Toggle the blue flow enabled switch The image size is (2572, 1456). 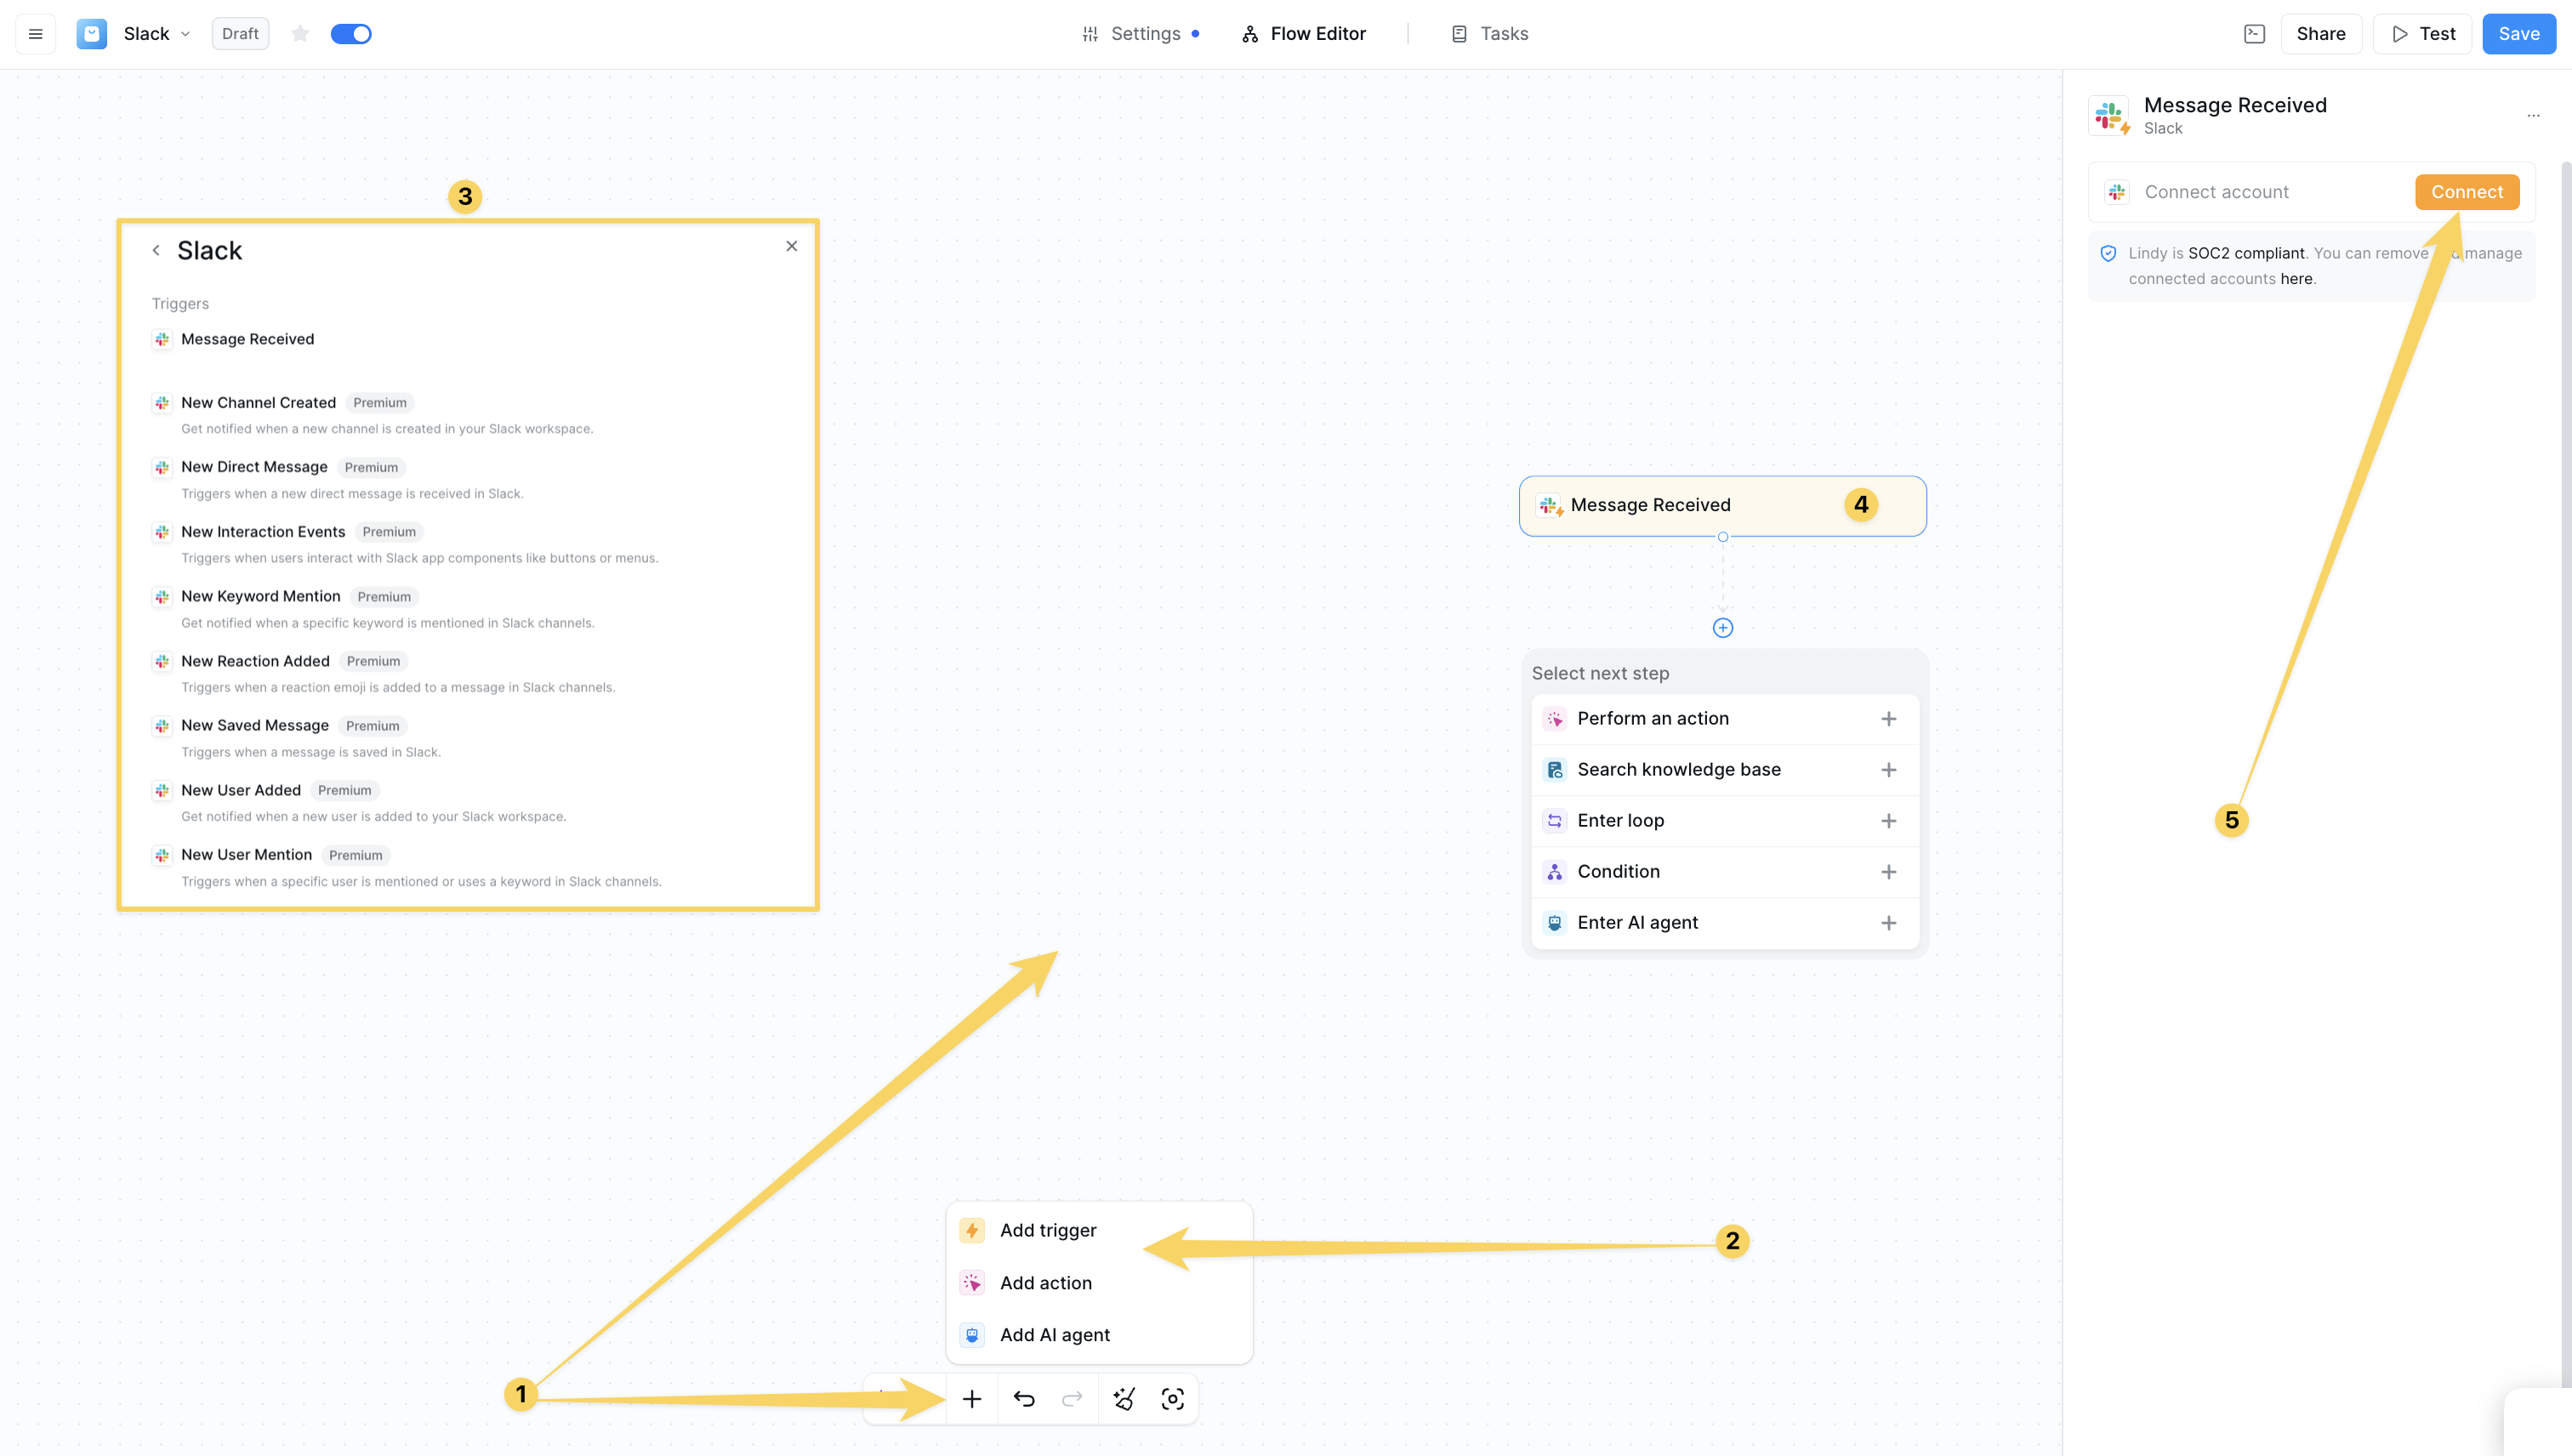(351, 34)
